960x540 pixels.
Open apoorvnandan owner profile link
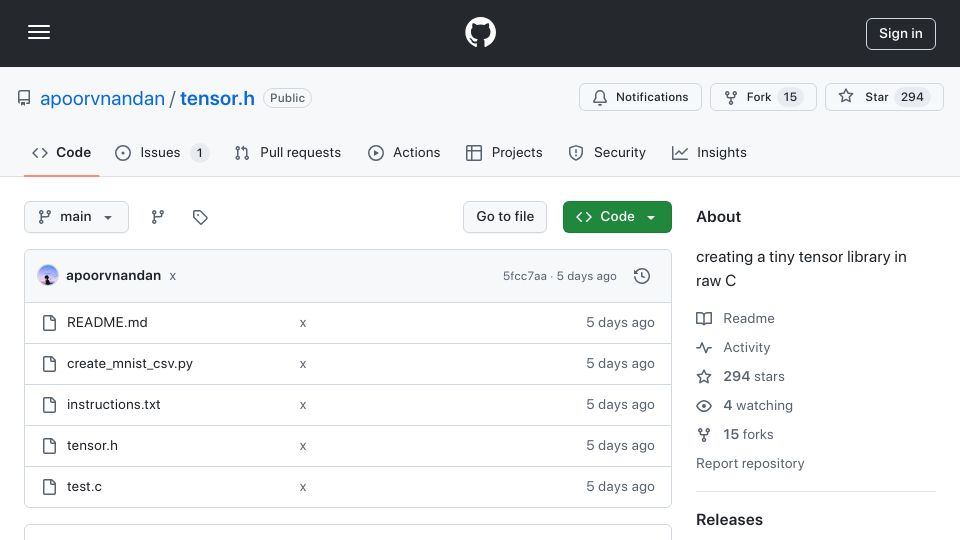coord(102,98)
